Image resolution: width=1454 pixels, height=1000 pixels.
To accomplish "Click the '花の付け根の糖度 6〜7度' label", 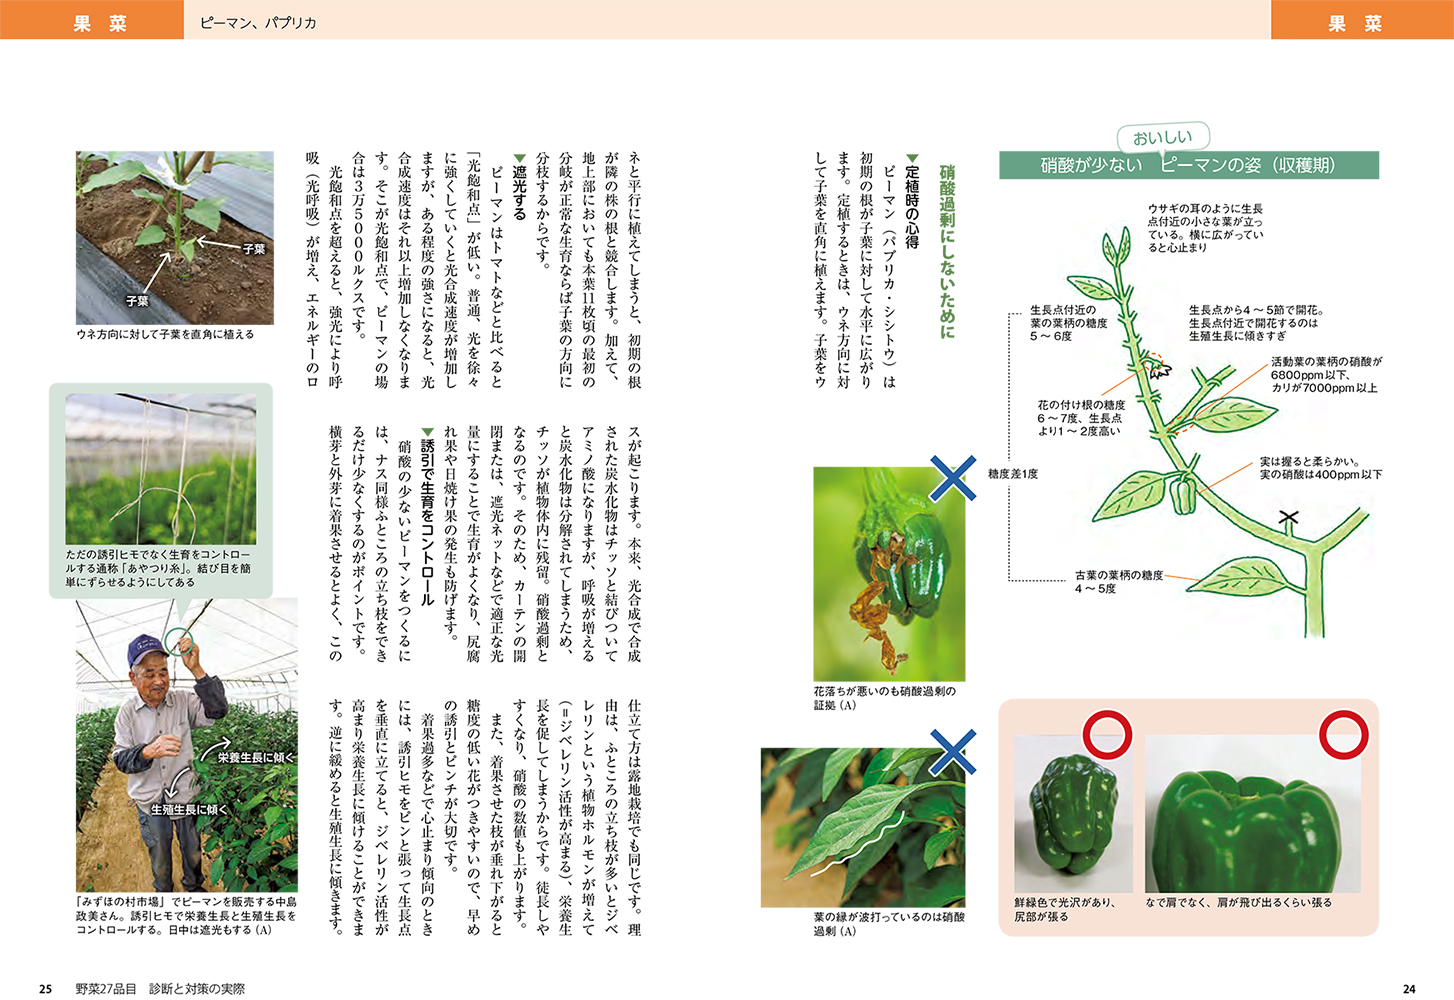I will pyautogui.click(x=1081, y=418).
